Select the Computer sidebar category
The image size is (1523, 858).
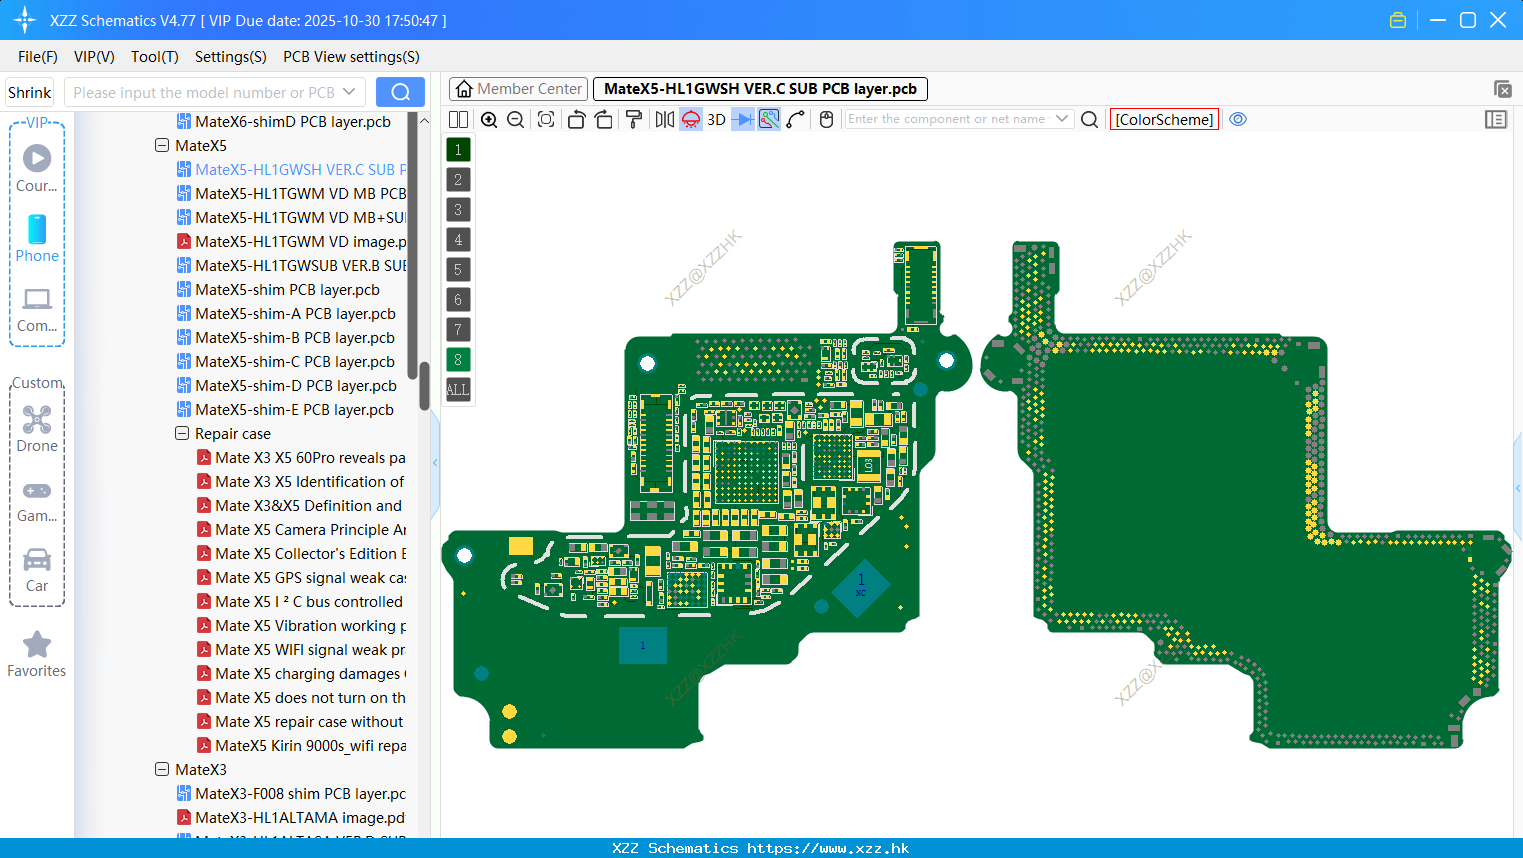pyautogui.click(x=37, y=310)
